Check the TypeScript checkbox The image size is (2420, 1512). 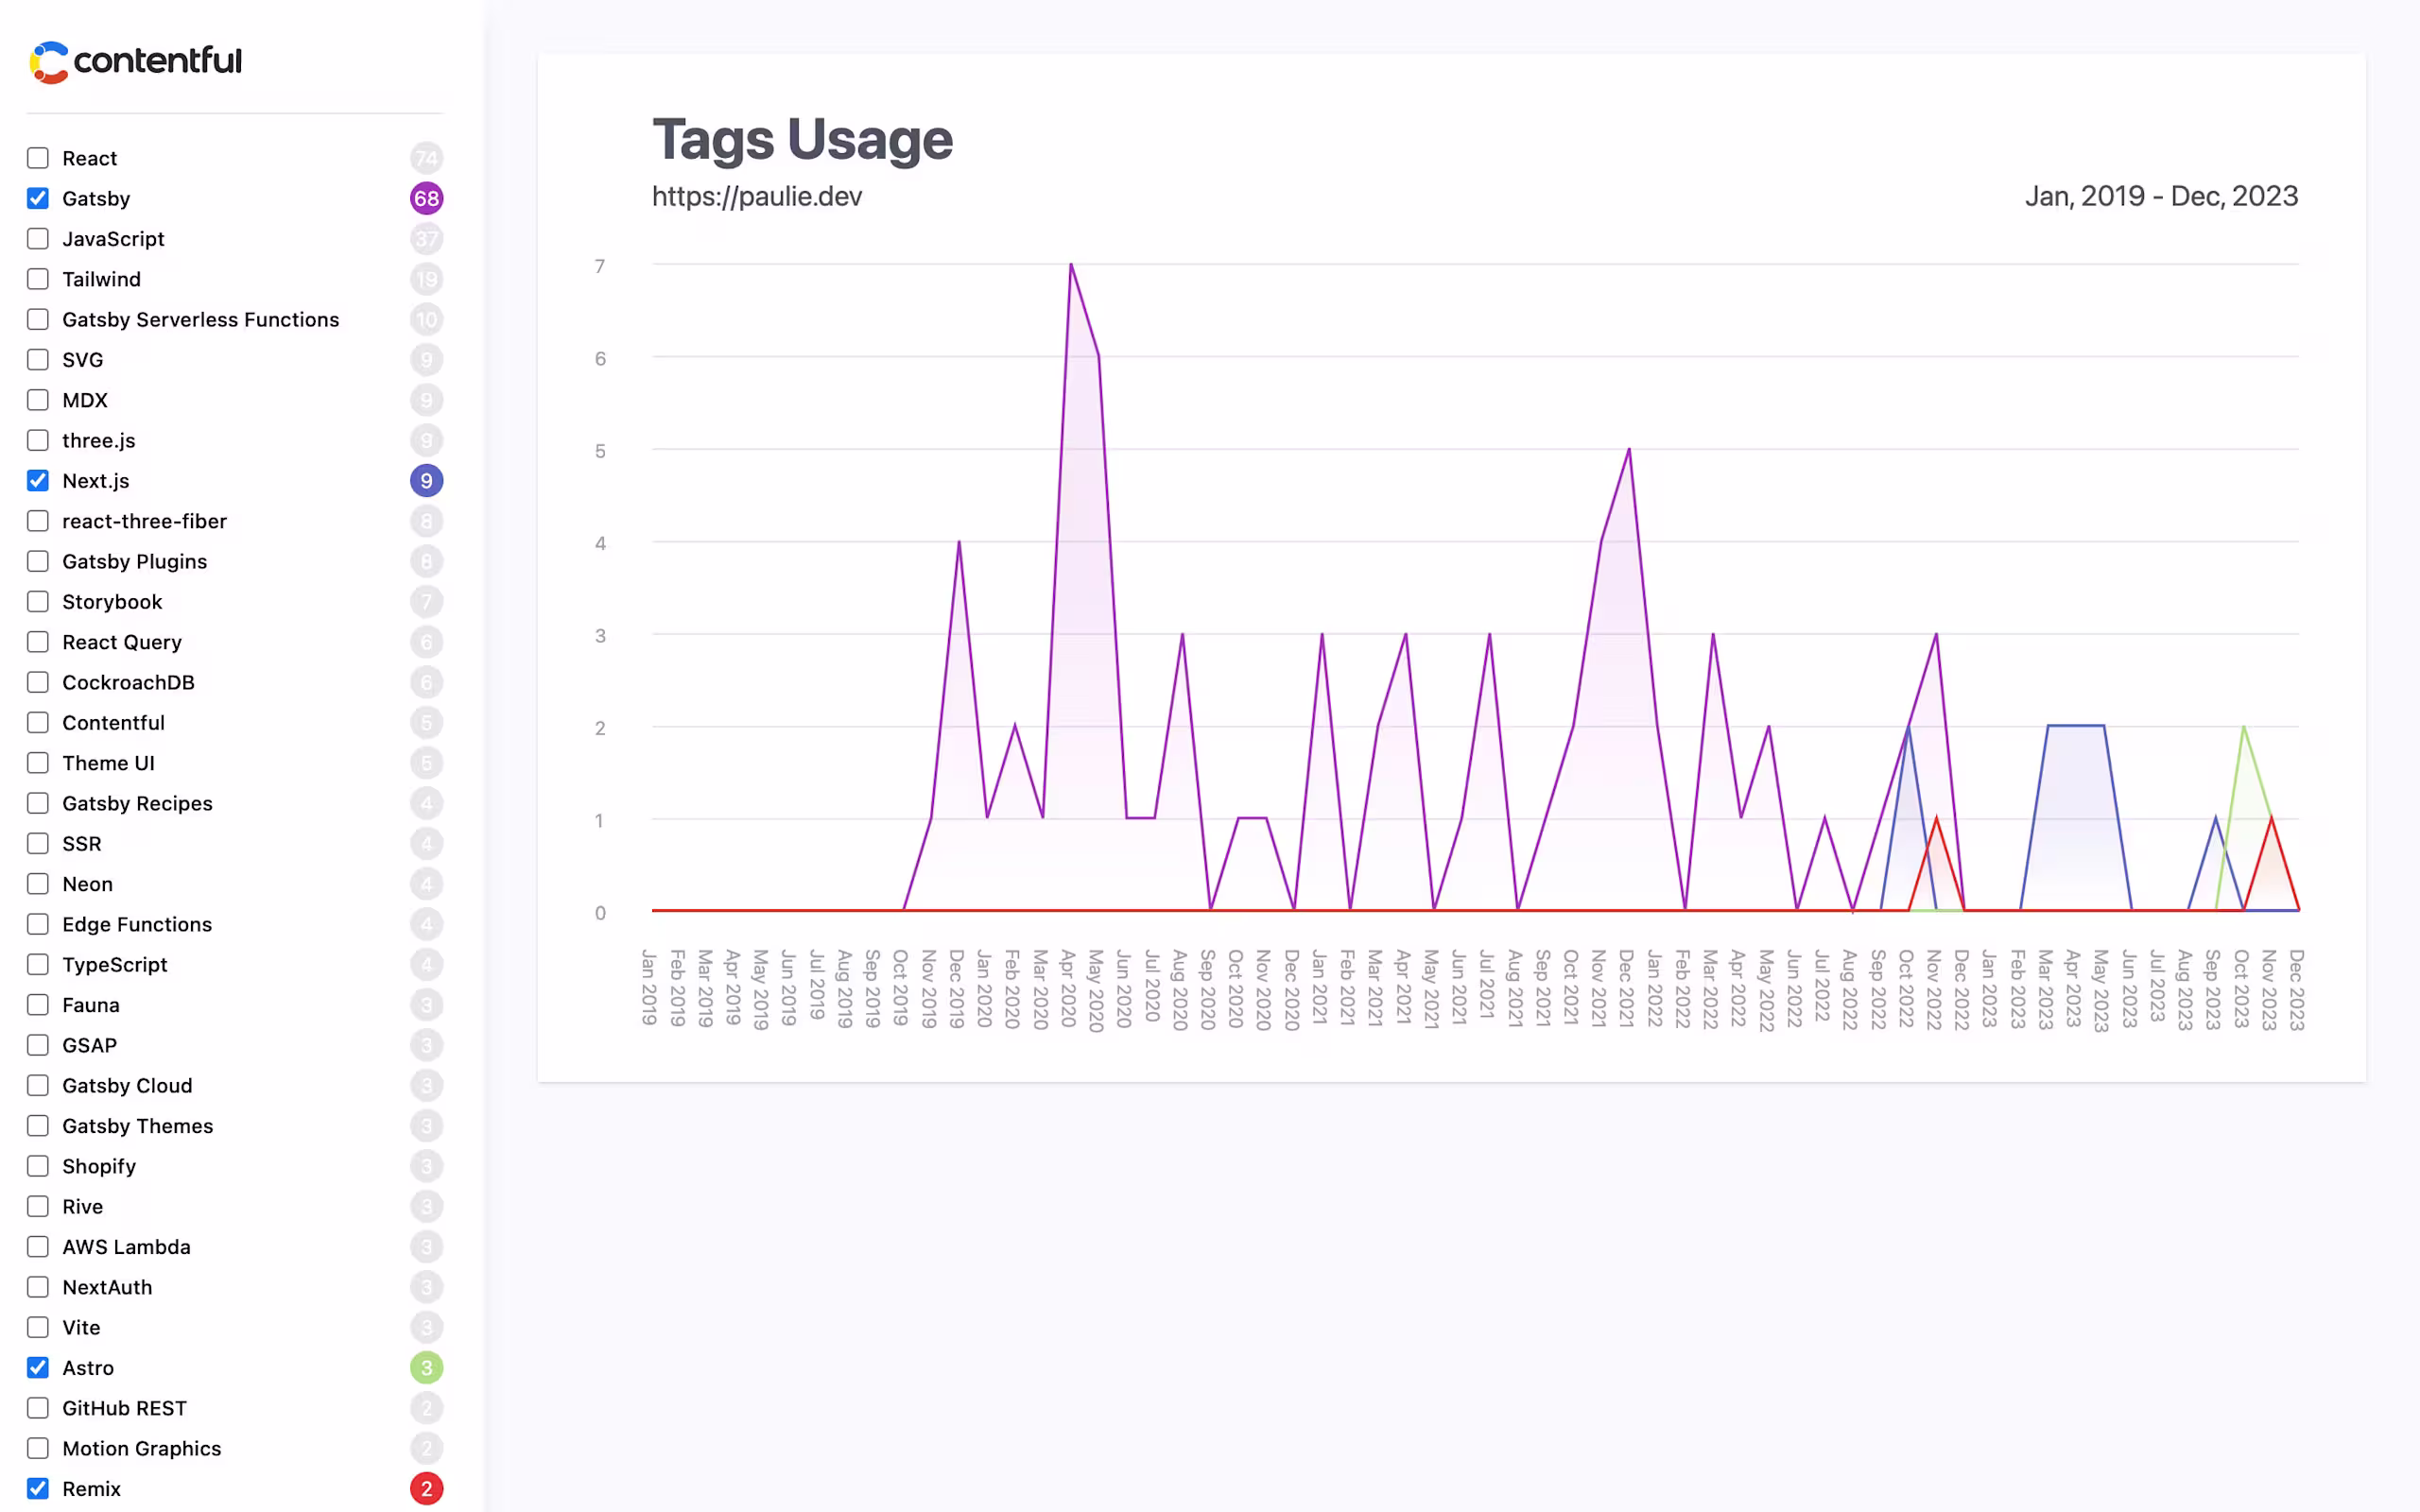click(x=38, y=965)
